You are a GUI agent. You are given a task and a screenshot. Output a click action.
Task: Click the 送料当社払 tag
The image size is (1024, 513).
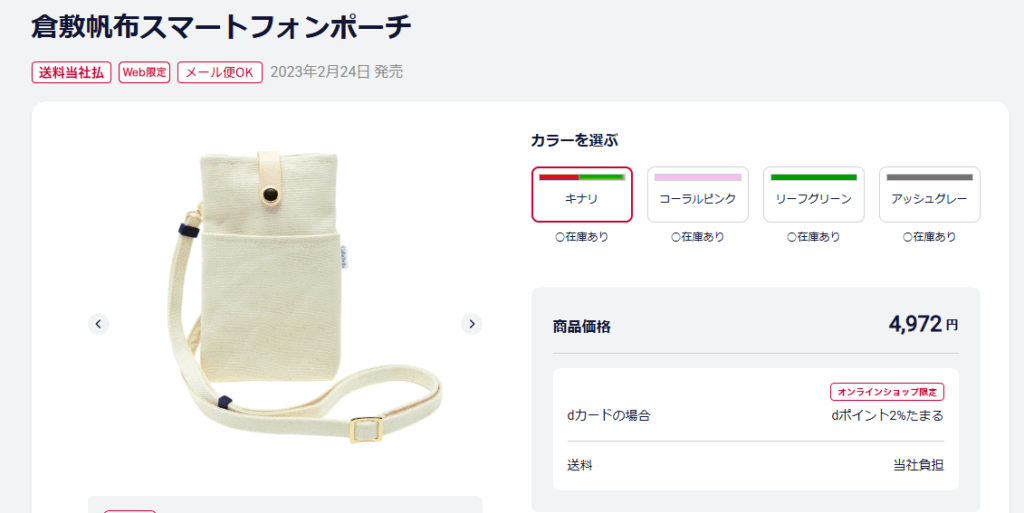[71, 72]
